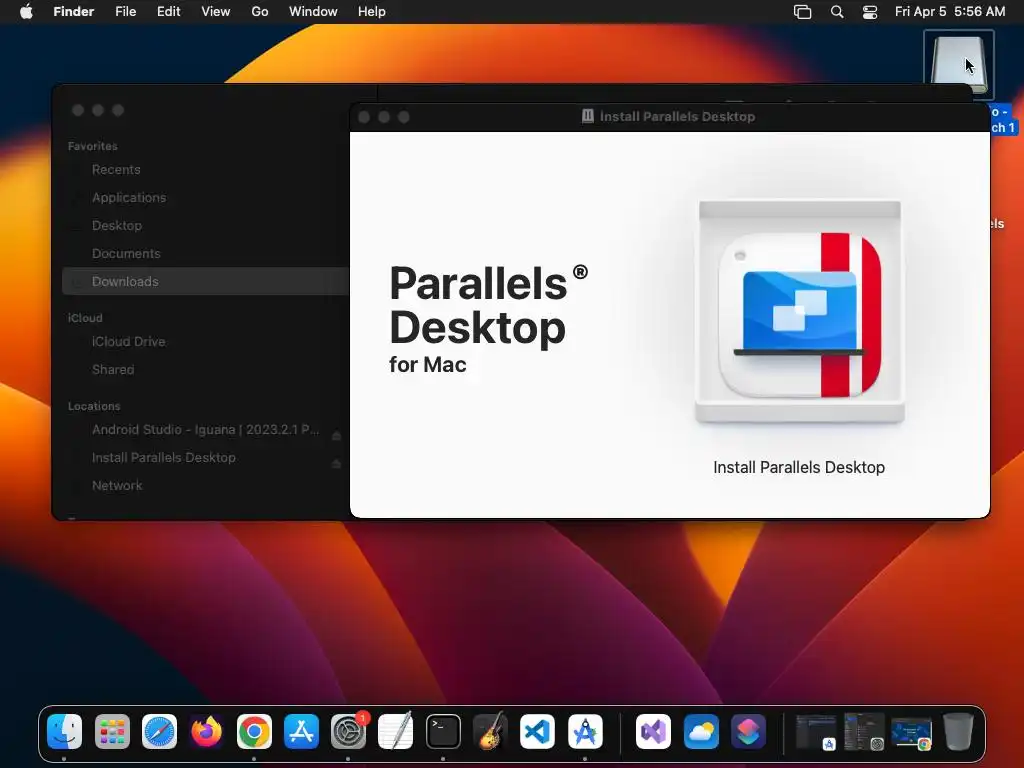Select Documents in Finder sidebar
Image resolution: width=1024 pixels, height=768 pixels.
click(205, 254)
